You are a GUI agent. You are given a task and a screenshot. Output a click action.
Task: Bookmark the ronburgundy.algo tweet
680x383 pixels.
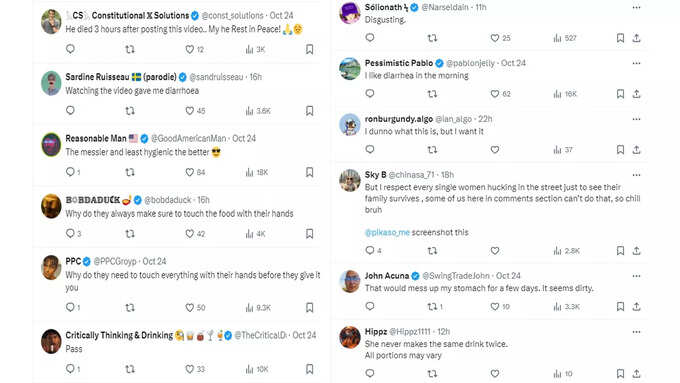point(620,150)
